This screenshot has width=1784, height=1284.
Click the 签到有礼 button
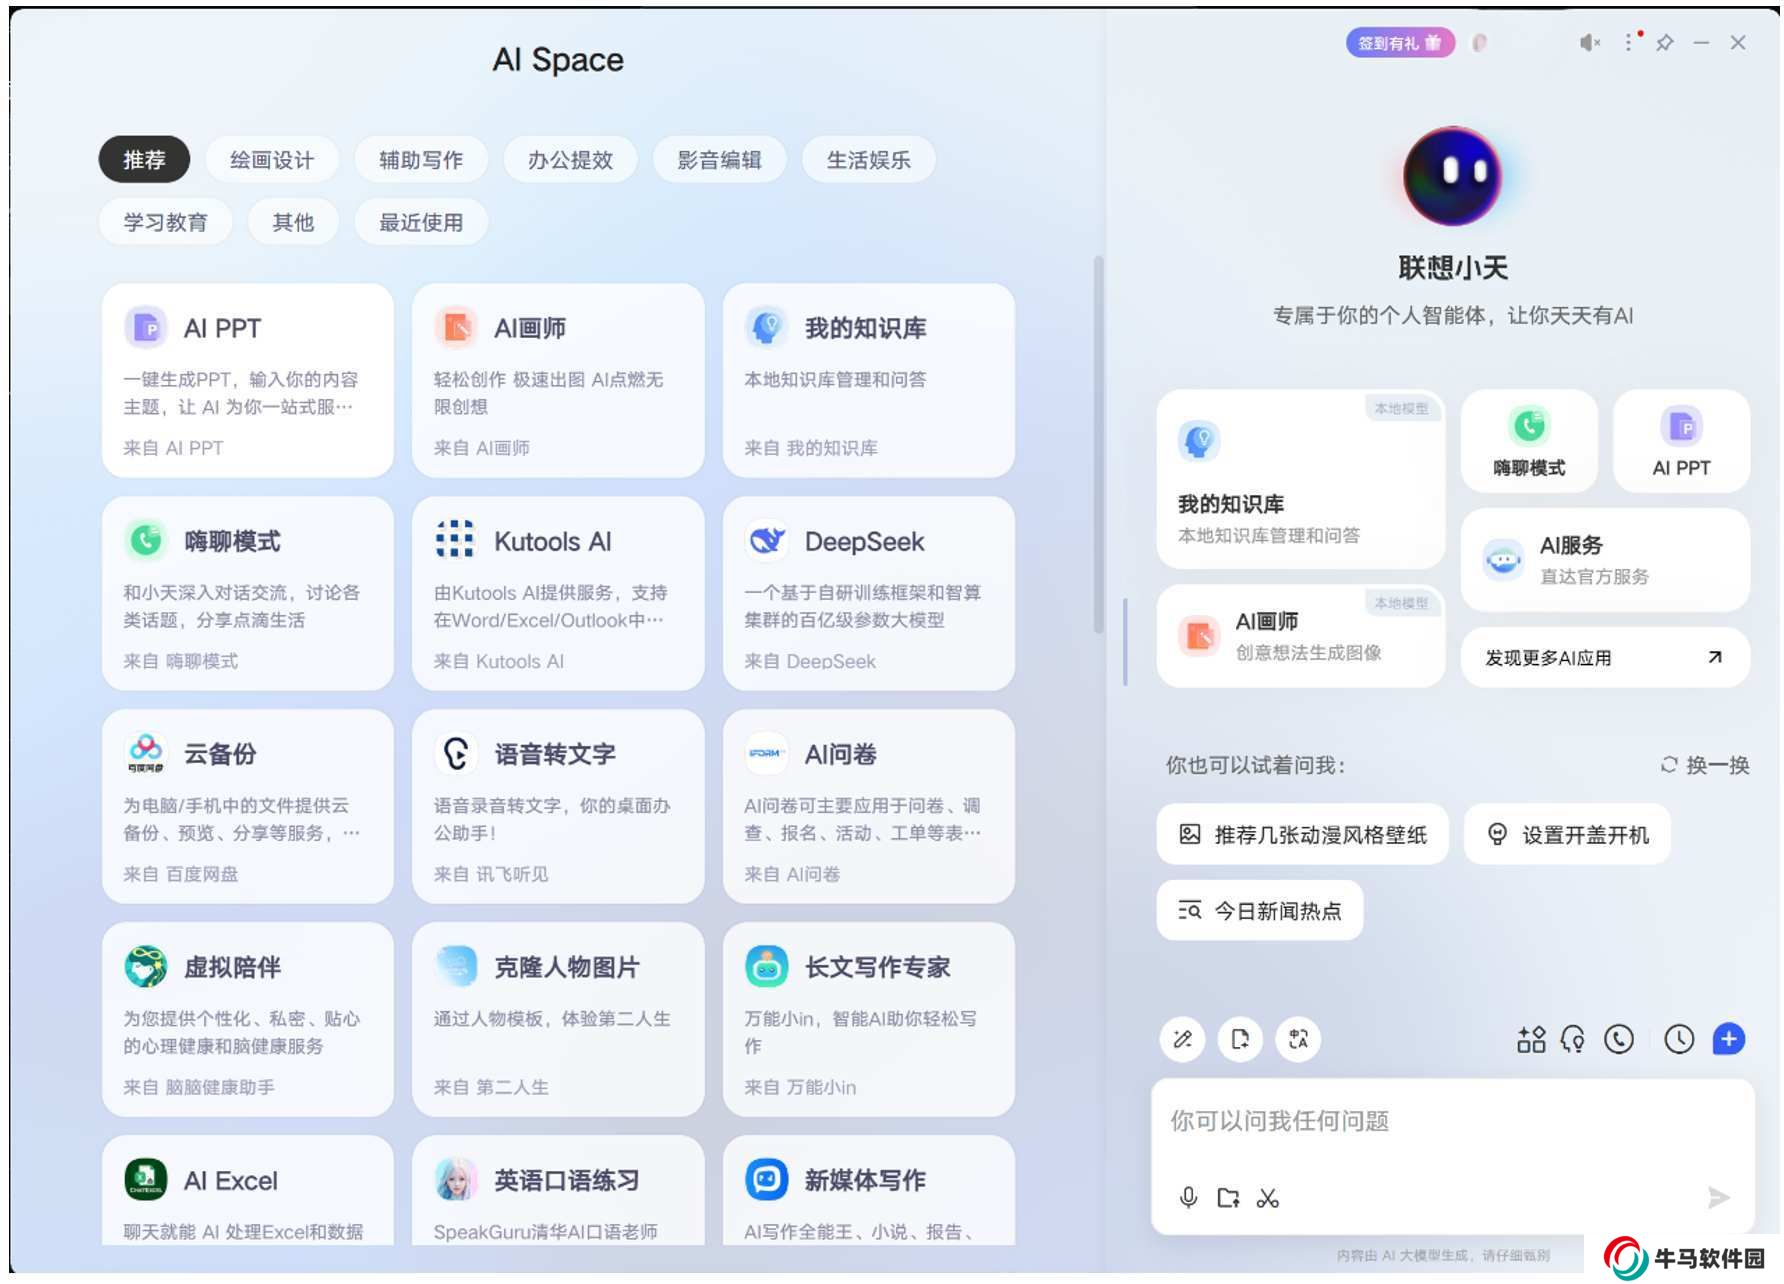(x=1399, y=43)
